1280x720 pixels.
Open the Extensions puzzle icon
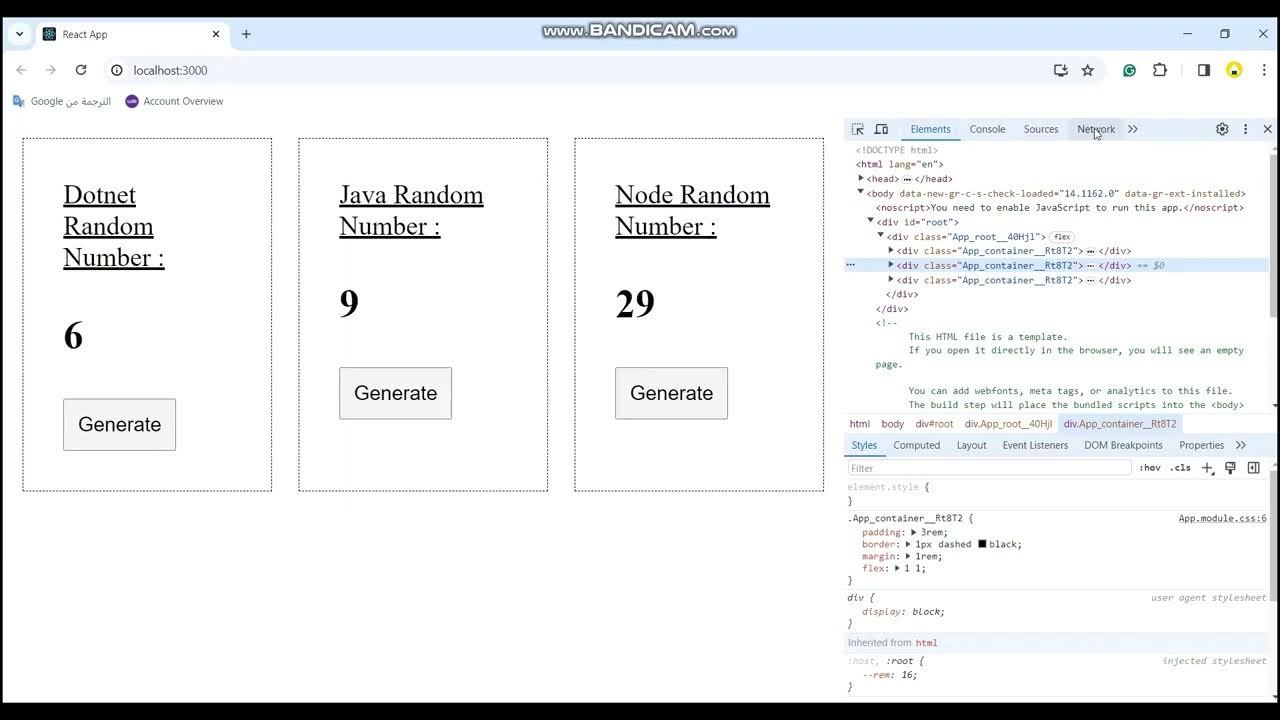[1160, 70]
